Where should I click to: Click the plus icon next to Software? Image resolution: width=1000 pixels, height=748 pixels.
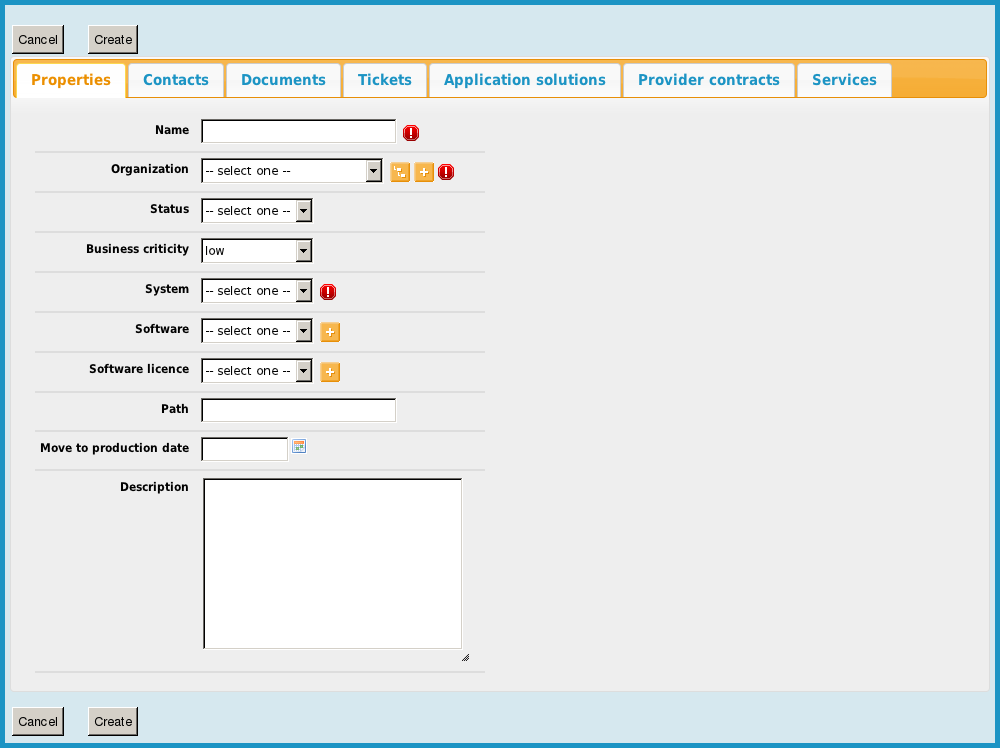click(330, 332)
